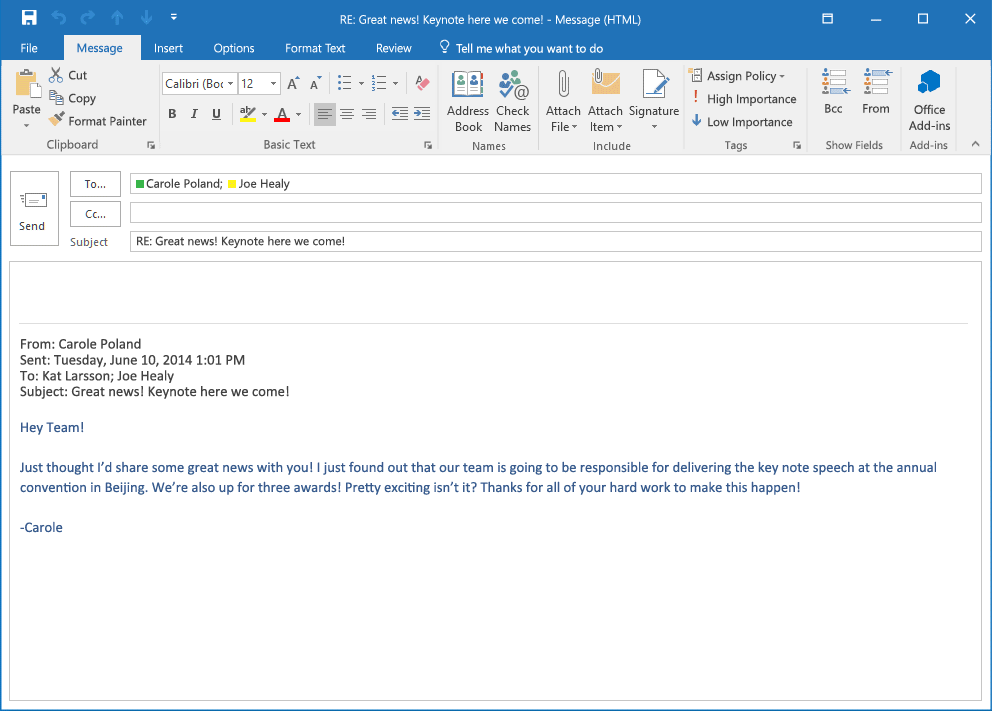Open the red font color arrow
The height and width of the screenshot is (711, 992).
(x=298, y=114)
